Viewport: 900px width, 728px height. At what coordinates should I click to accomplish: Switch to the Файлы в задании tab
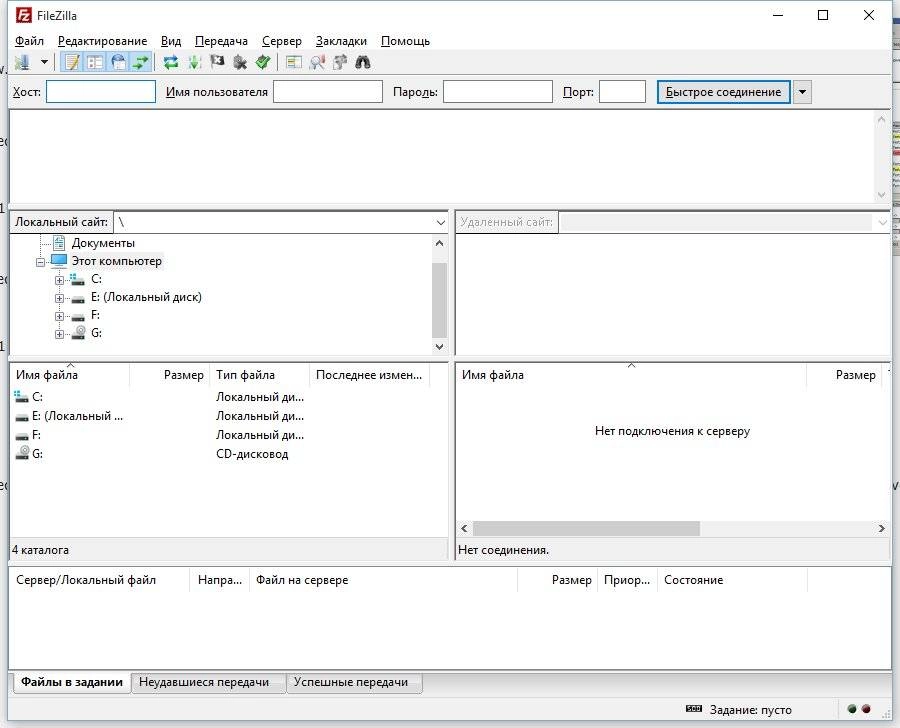pyautogui.click(x=72, y=682)
